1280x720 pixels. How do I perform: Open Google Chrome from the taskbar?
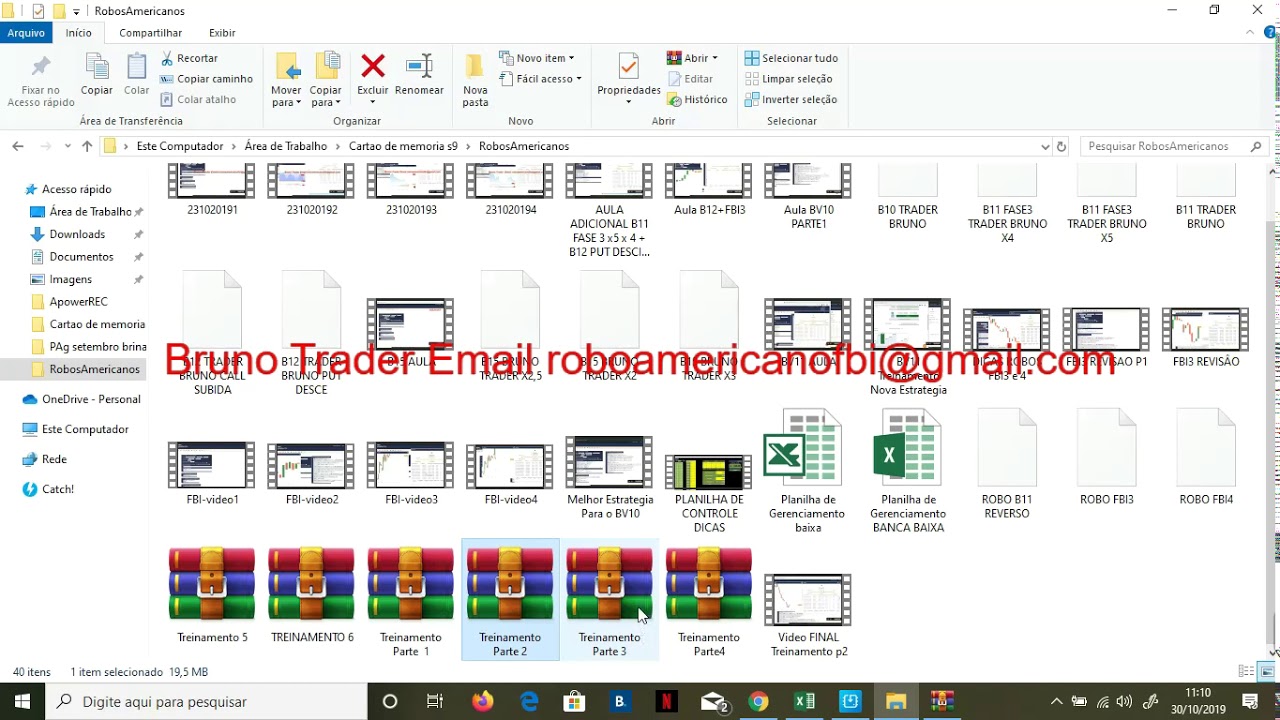(758, 701)
